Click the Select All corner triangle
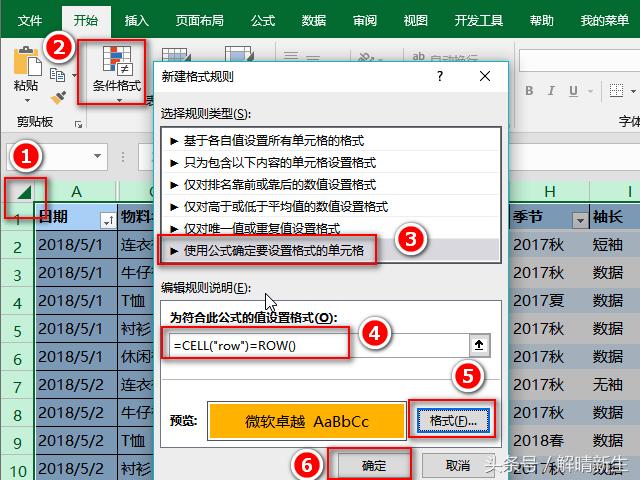This screenshot has height=480, width=640. click(x=24, y=192)
